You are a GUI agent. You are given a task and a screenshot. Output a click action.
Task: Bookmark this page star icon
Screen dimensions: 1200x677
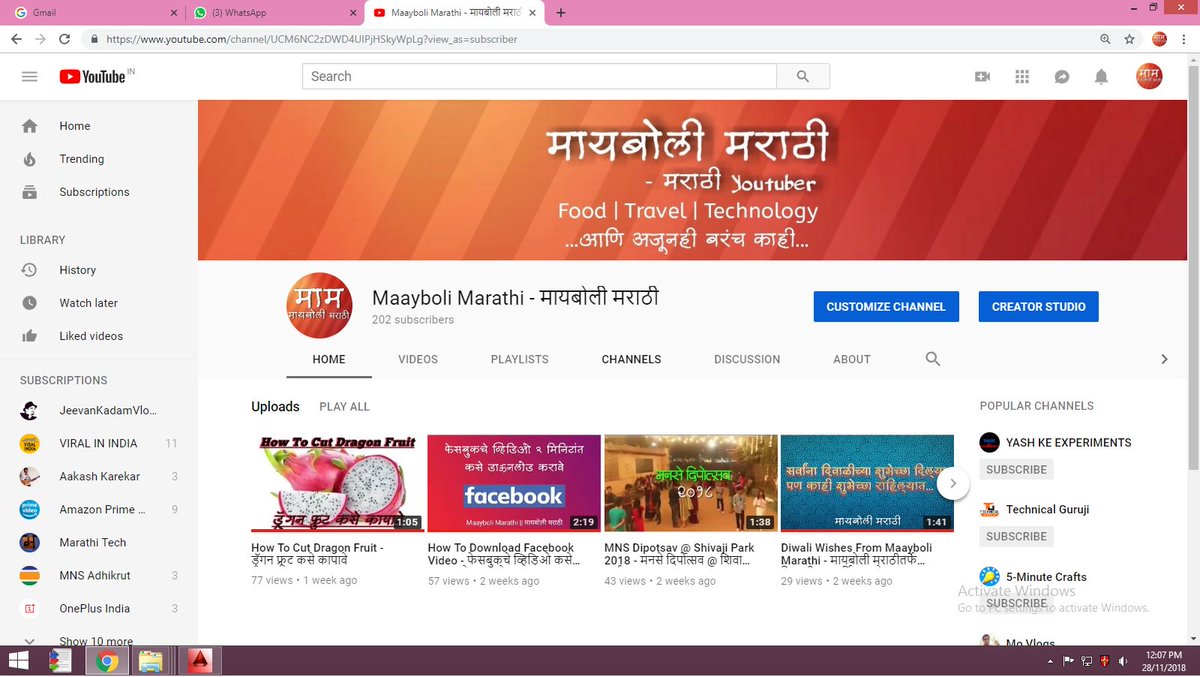pyautogui.click(x=1129, y=39)
